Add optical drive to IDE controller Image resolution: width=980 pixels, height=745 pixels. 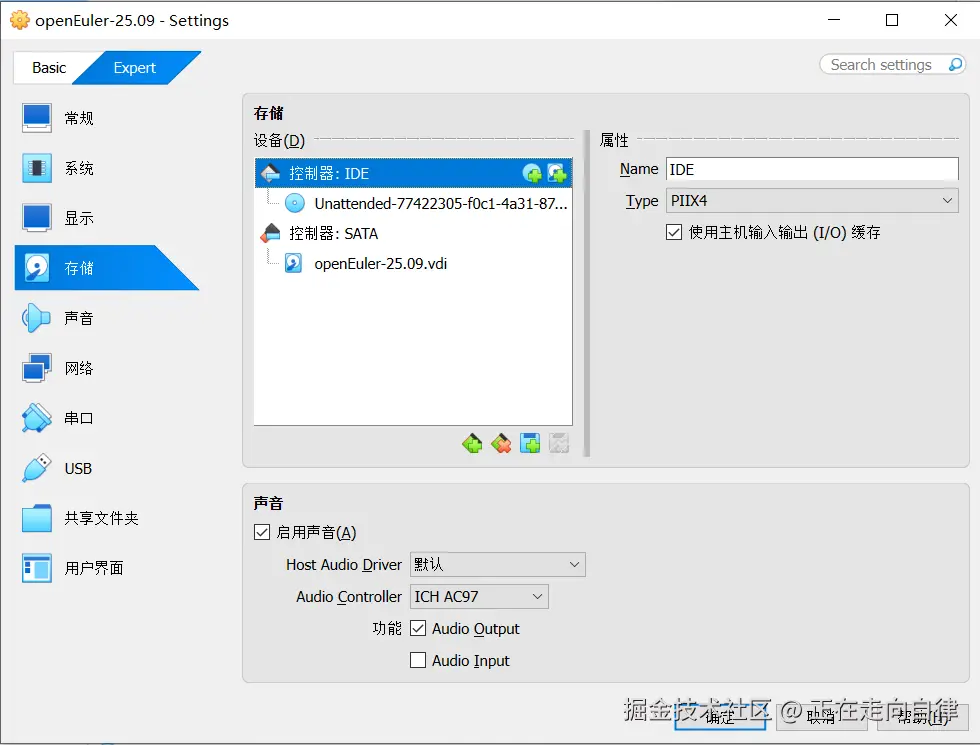[532, 173]
